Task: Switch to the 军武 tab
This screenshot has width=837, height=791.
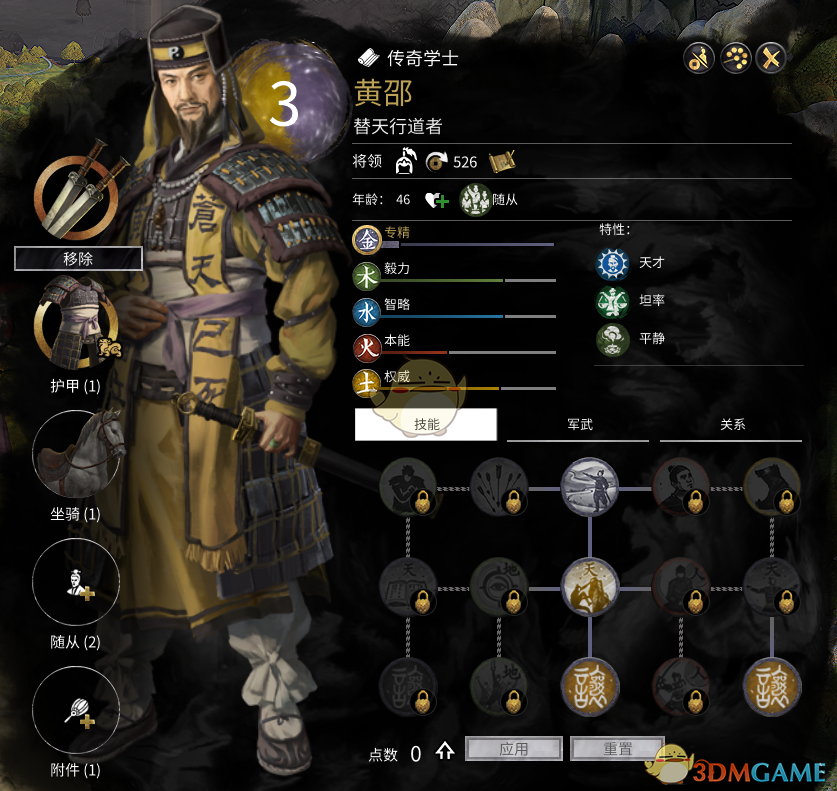Action: click(x=579, y=425)
